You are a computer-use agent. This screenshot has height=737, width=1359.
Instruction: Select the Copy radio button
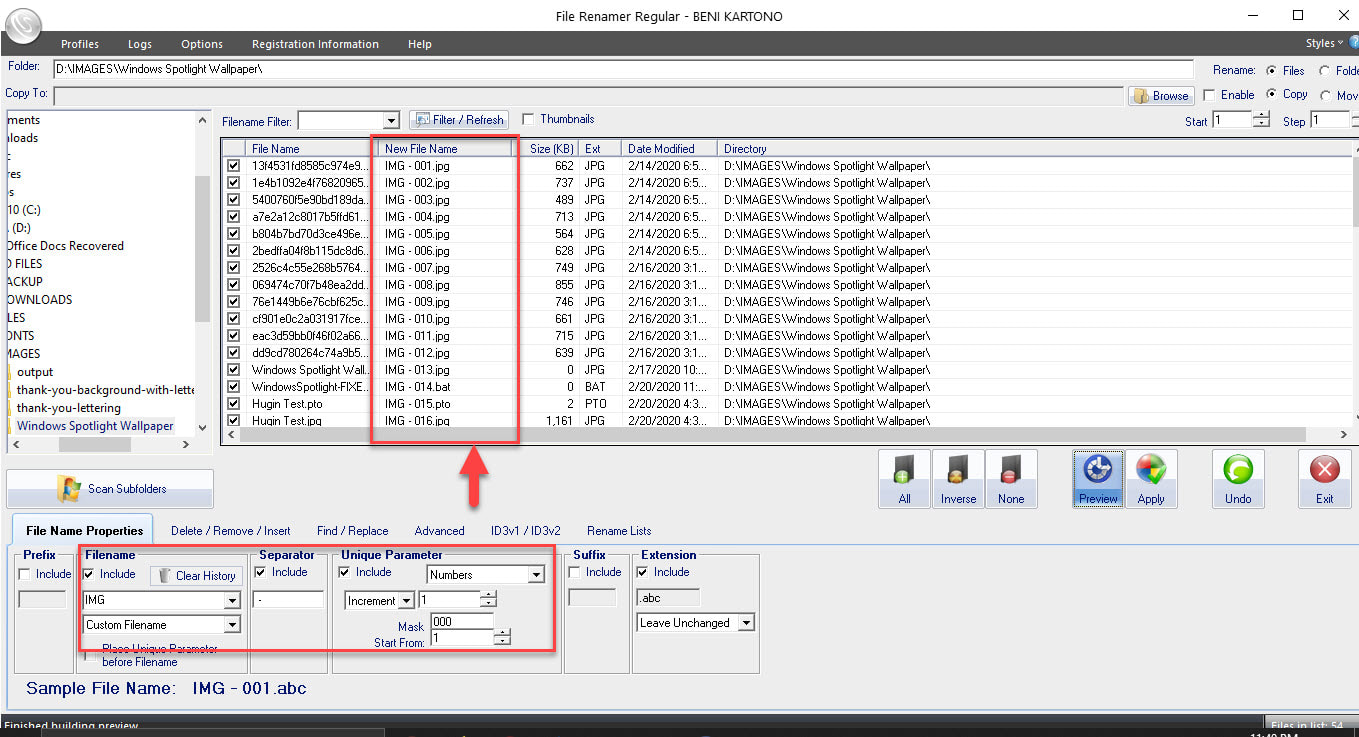click(x=1271, y=94)
